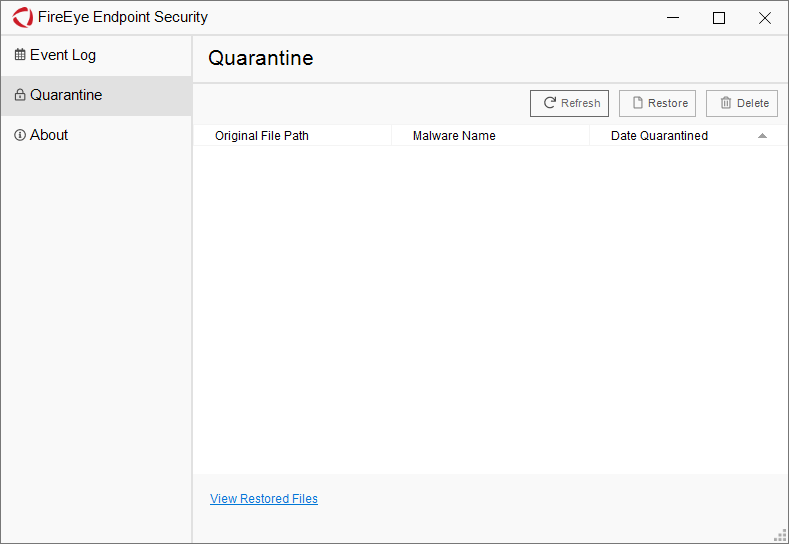789x544 pixels.
Task: Click the window resize grip in corner
Action: pos(781,536)
